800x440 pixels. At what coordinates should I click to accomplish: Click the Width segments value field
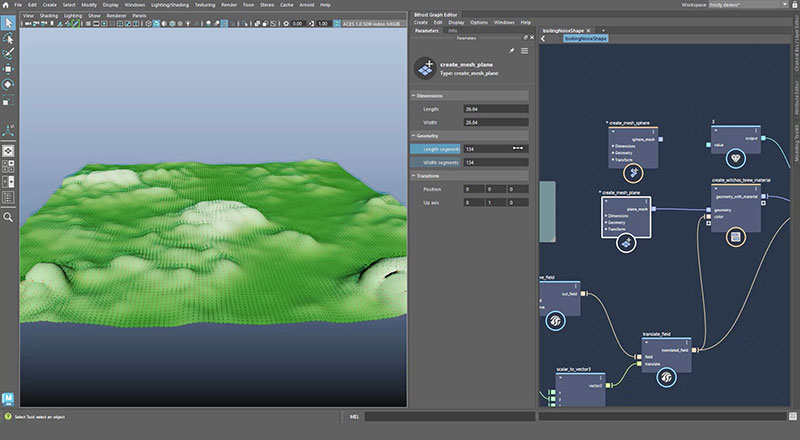(x=495, y=162)
